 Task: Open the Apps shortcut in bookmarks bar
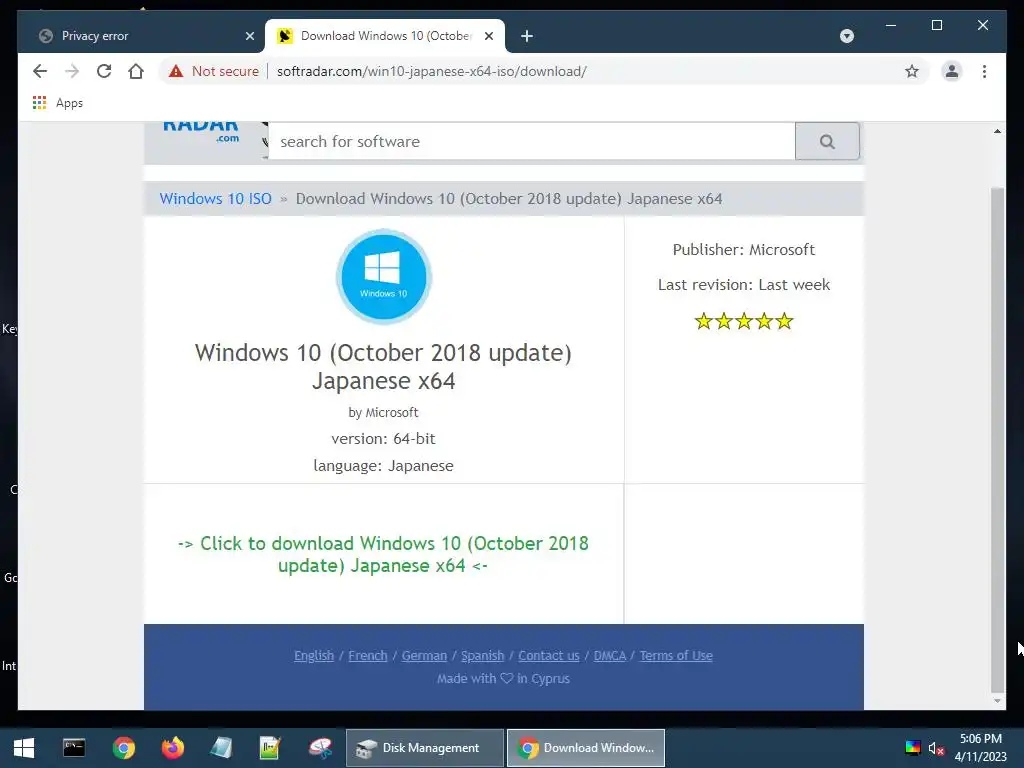click(x=57, y=103)
